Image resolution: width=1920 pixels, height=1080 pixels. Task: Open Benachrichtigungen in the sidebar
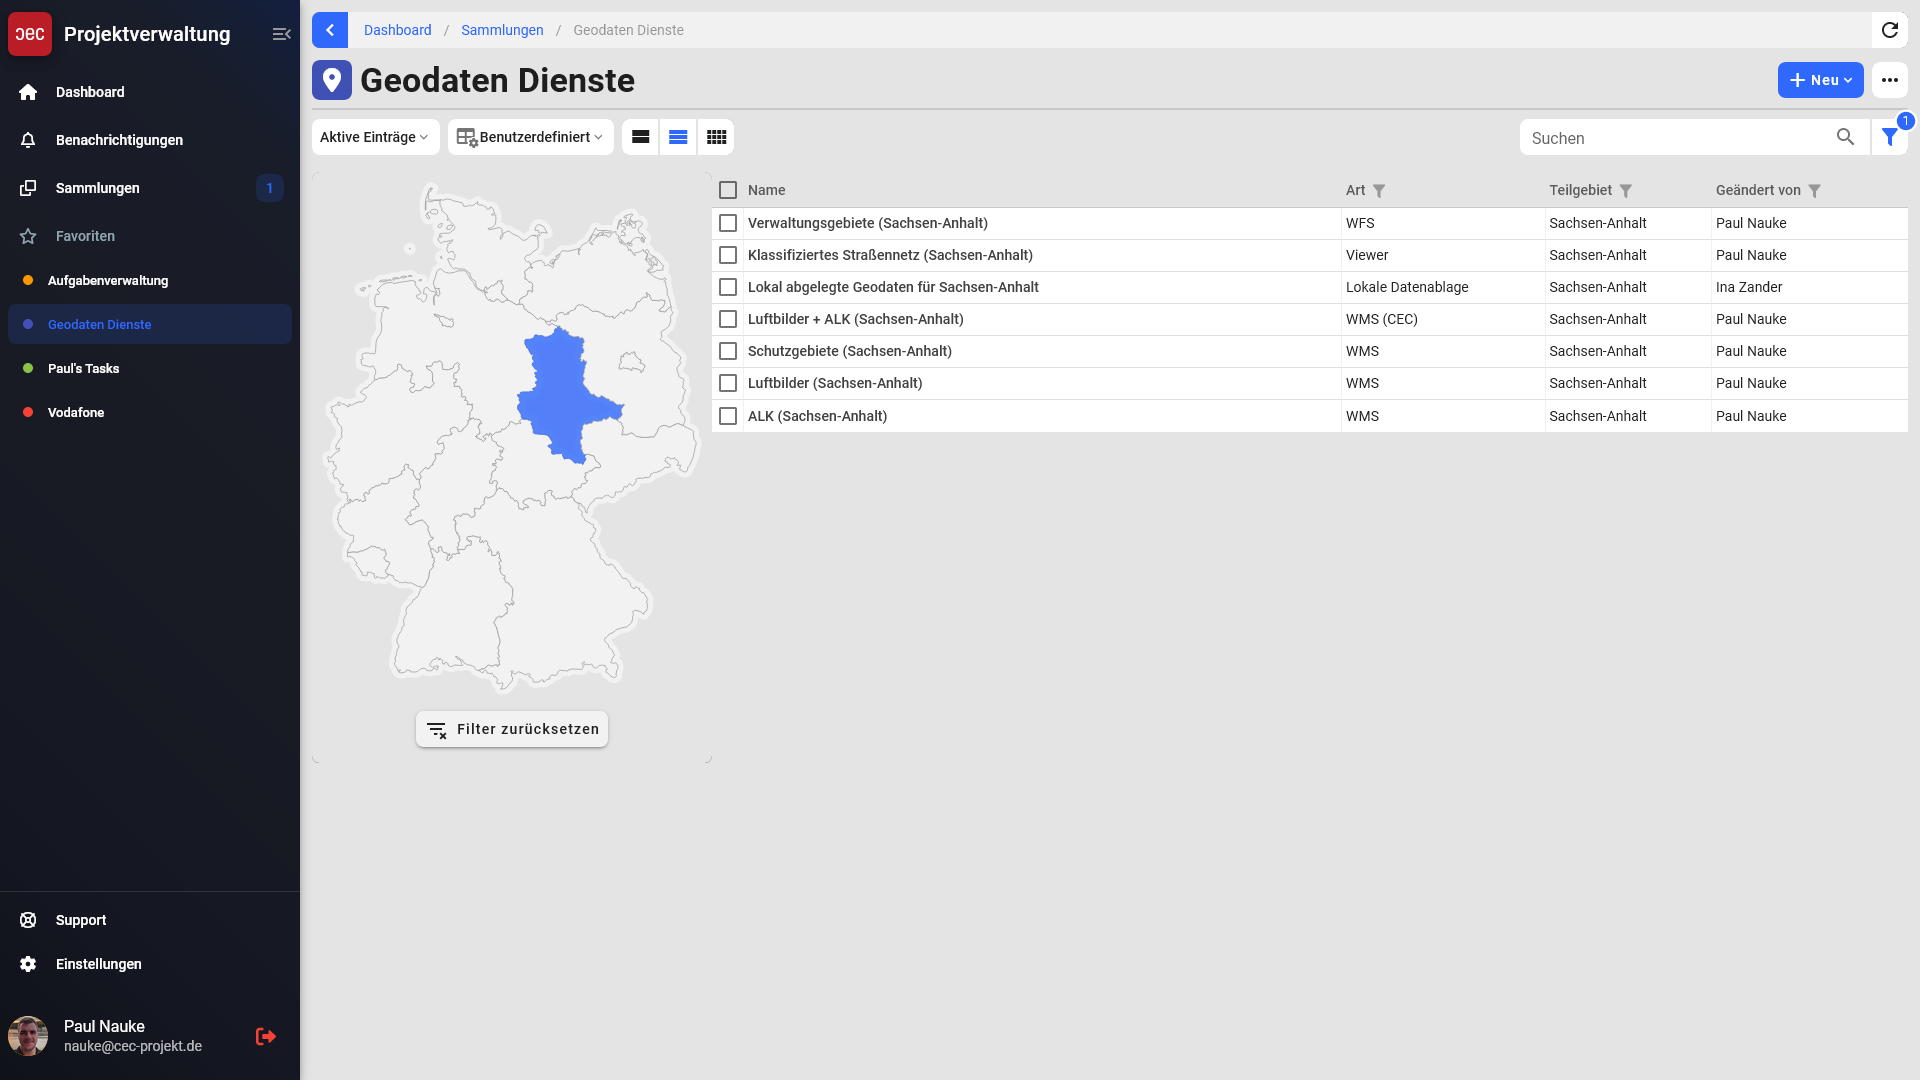tap(119, 140)
